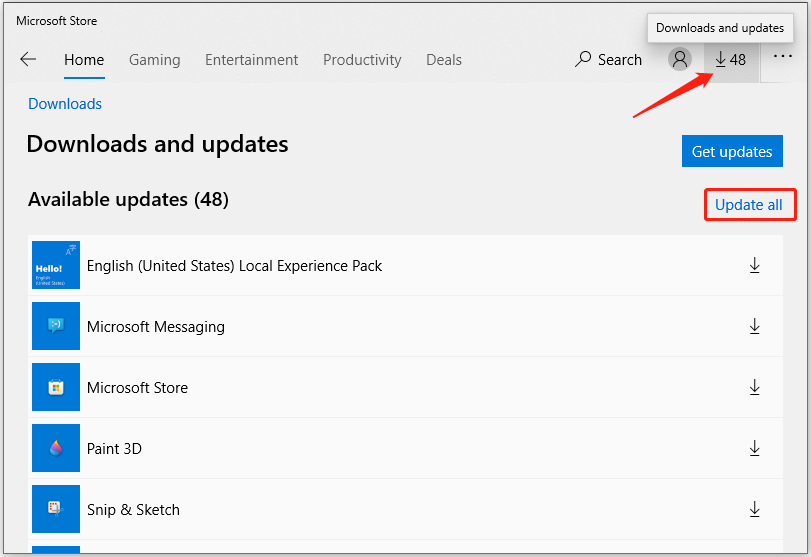Open the three-dot See more menu

pyautogui.click(x=782, y=58)
